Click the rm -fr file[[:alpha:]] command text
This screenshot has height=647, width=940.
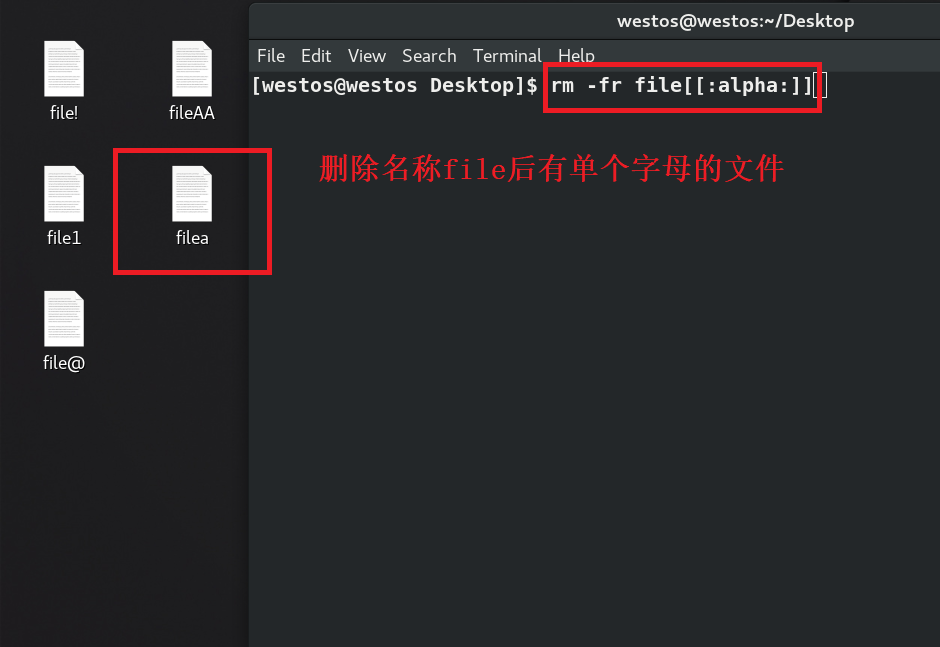[x=681, y=86]
